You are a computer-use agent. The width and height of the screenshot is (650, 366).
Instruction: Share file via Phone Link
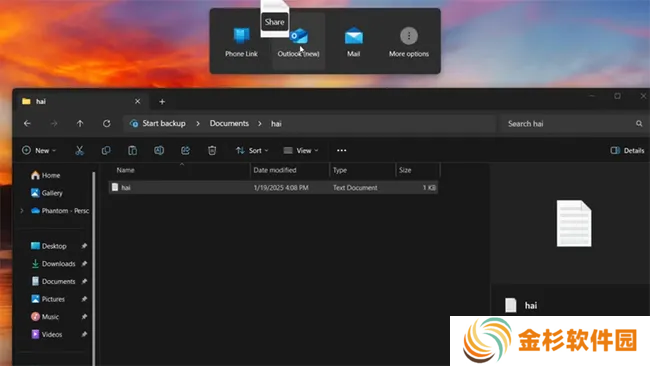(x=241, y=42)
